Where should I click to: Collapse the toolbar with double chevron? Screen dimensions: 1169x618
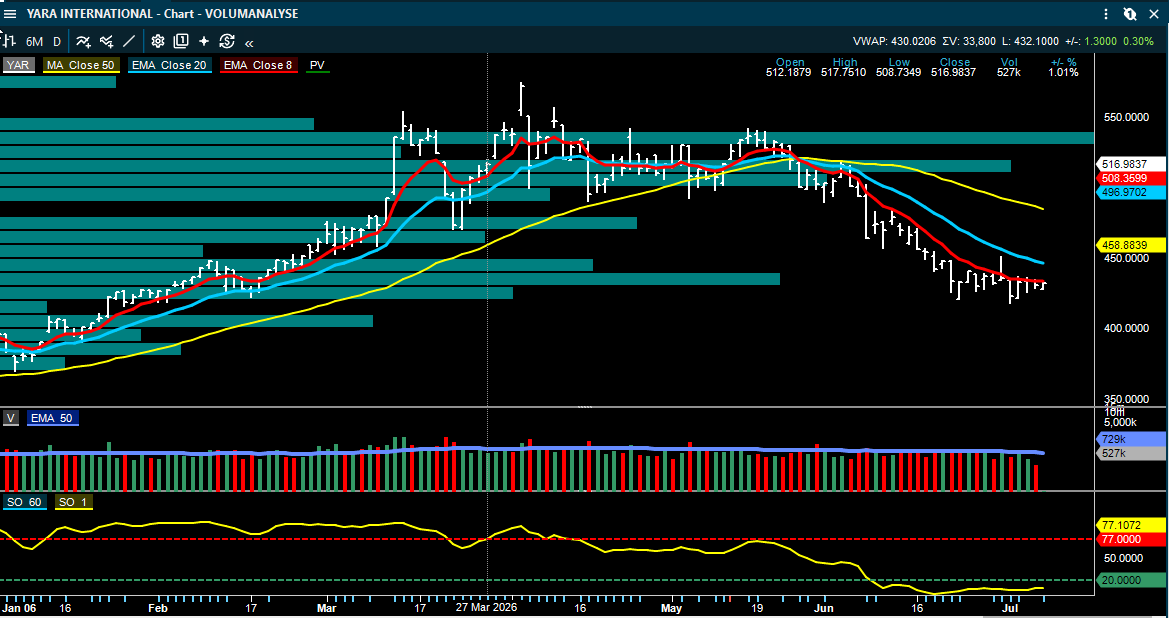(x=249, y=42)
